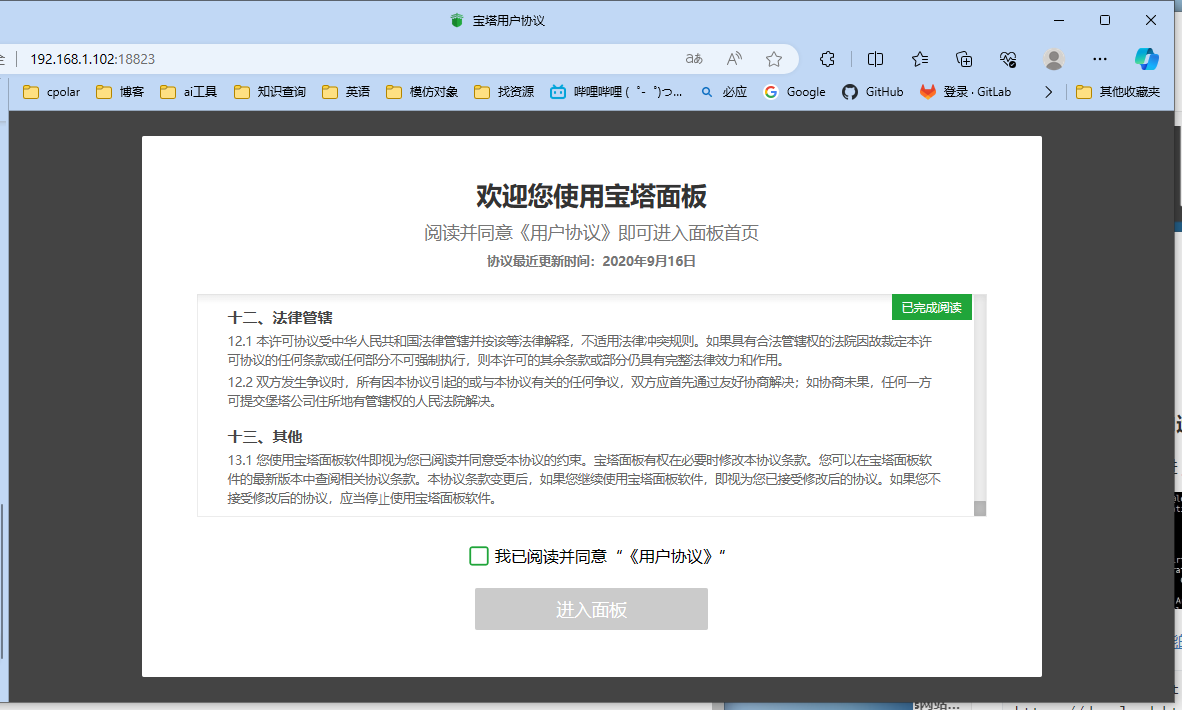Open the 哔哩哔哩 bookmark
Screen dimensions: 1182x710
(x=616, y=92)
